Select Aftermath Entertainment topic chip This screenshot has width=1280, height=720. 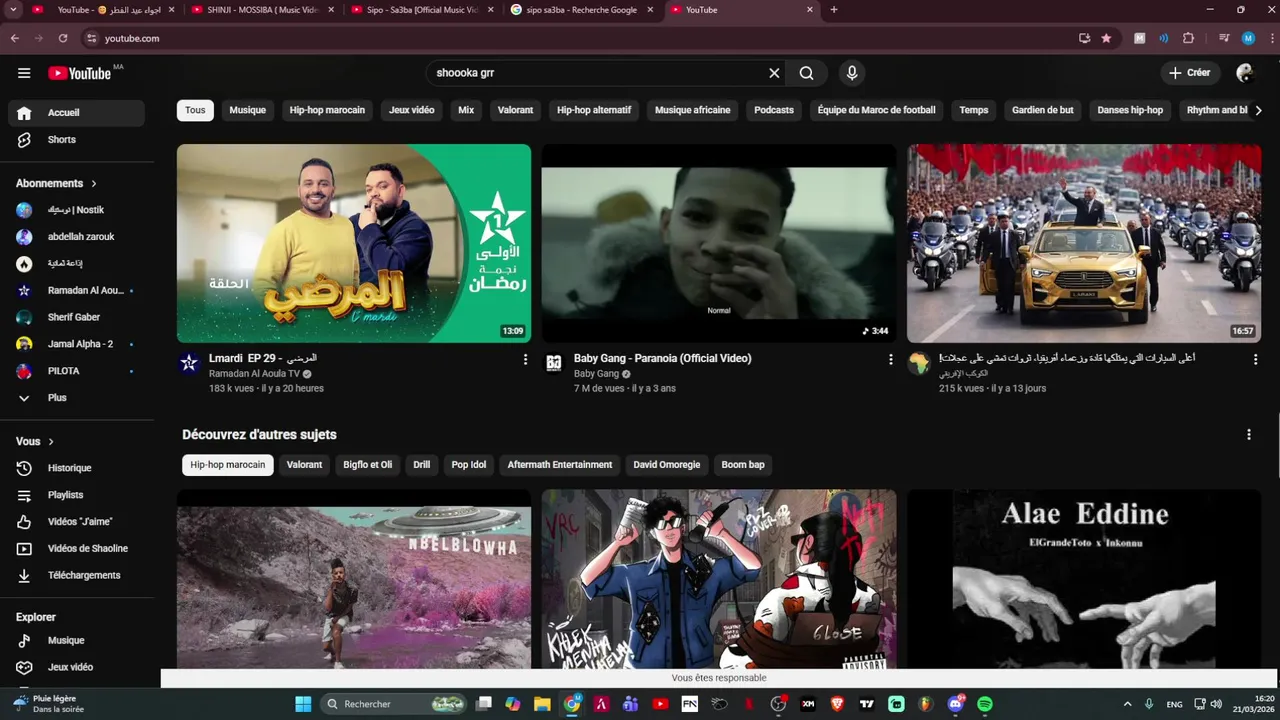559,465
